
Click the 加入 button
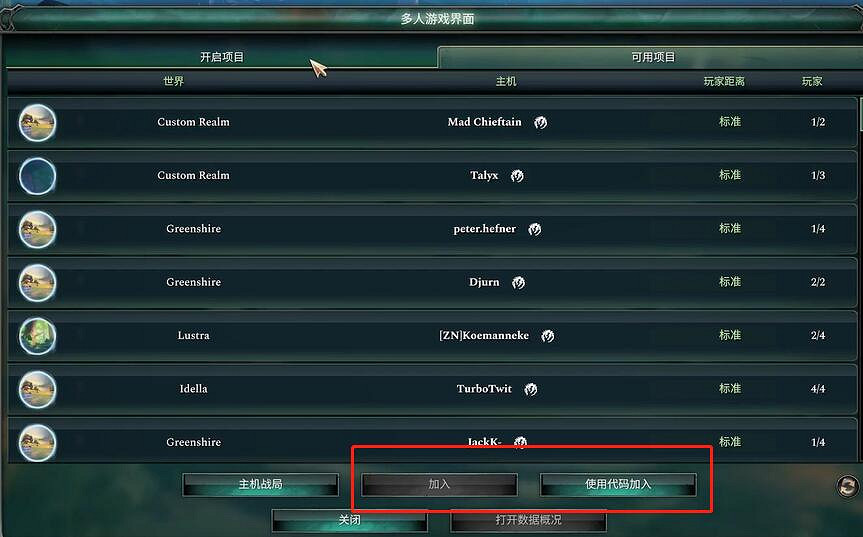click(439, 484)
